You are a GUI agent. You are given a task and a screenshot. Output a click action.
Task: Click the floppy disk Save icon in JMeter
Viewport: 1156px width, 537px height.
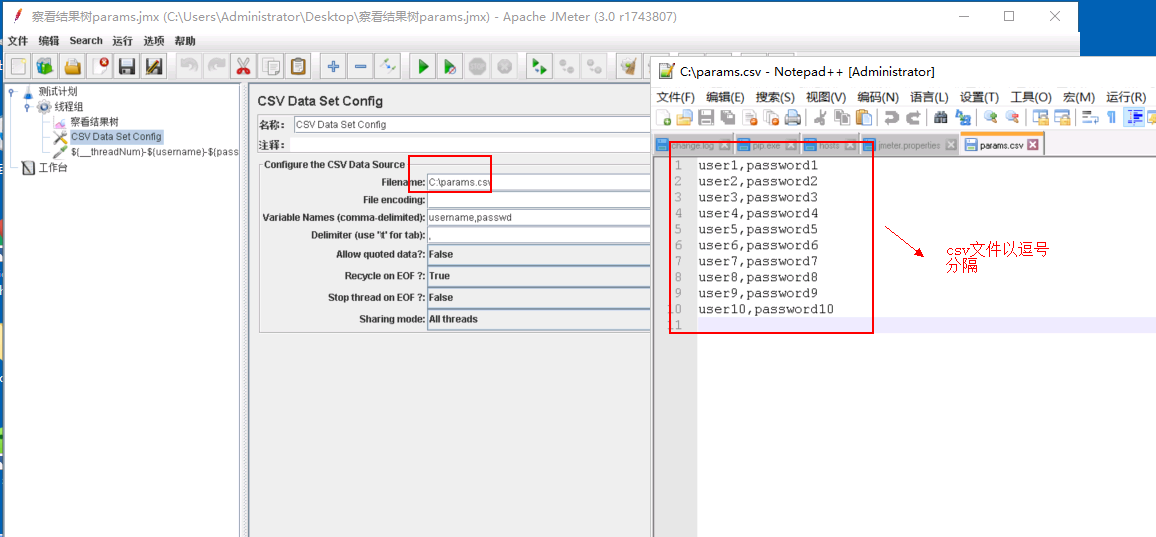[127, 67]
